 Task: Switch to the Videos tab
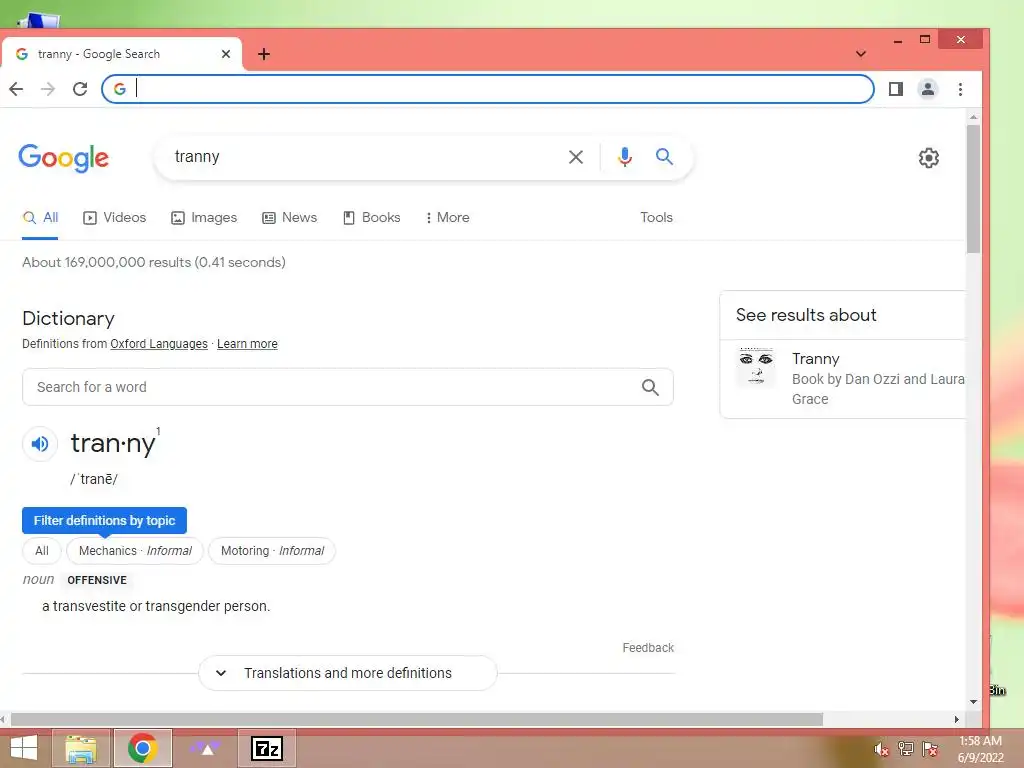click(x=115, y=217)
